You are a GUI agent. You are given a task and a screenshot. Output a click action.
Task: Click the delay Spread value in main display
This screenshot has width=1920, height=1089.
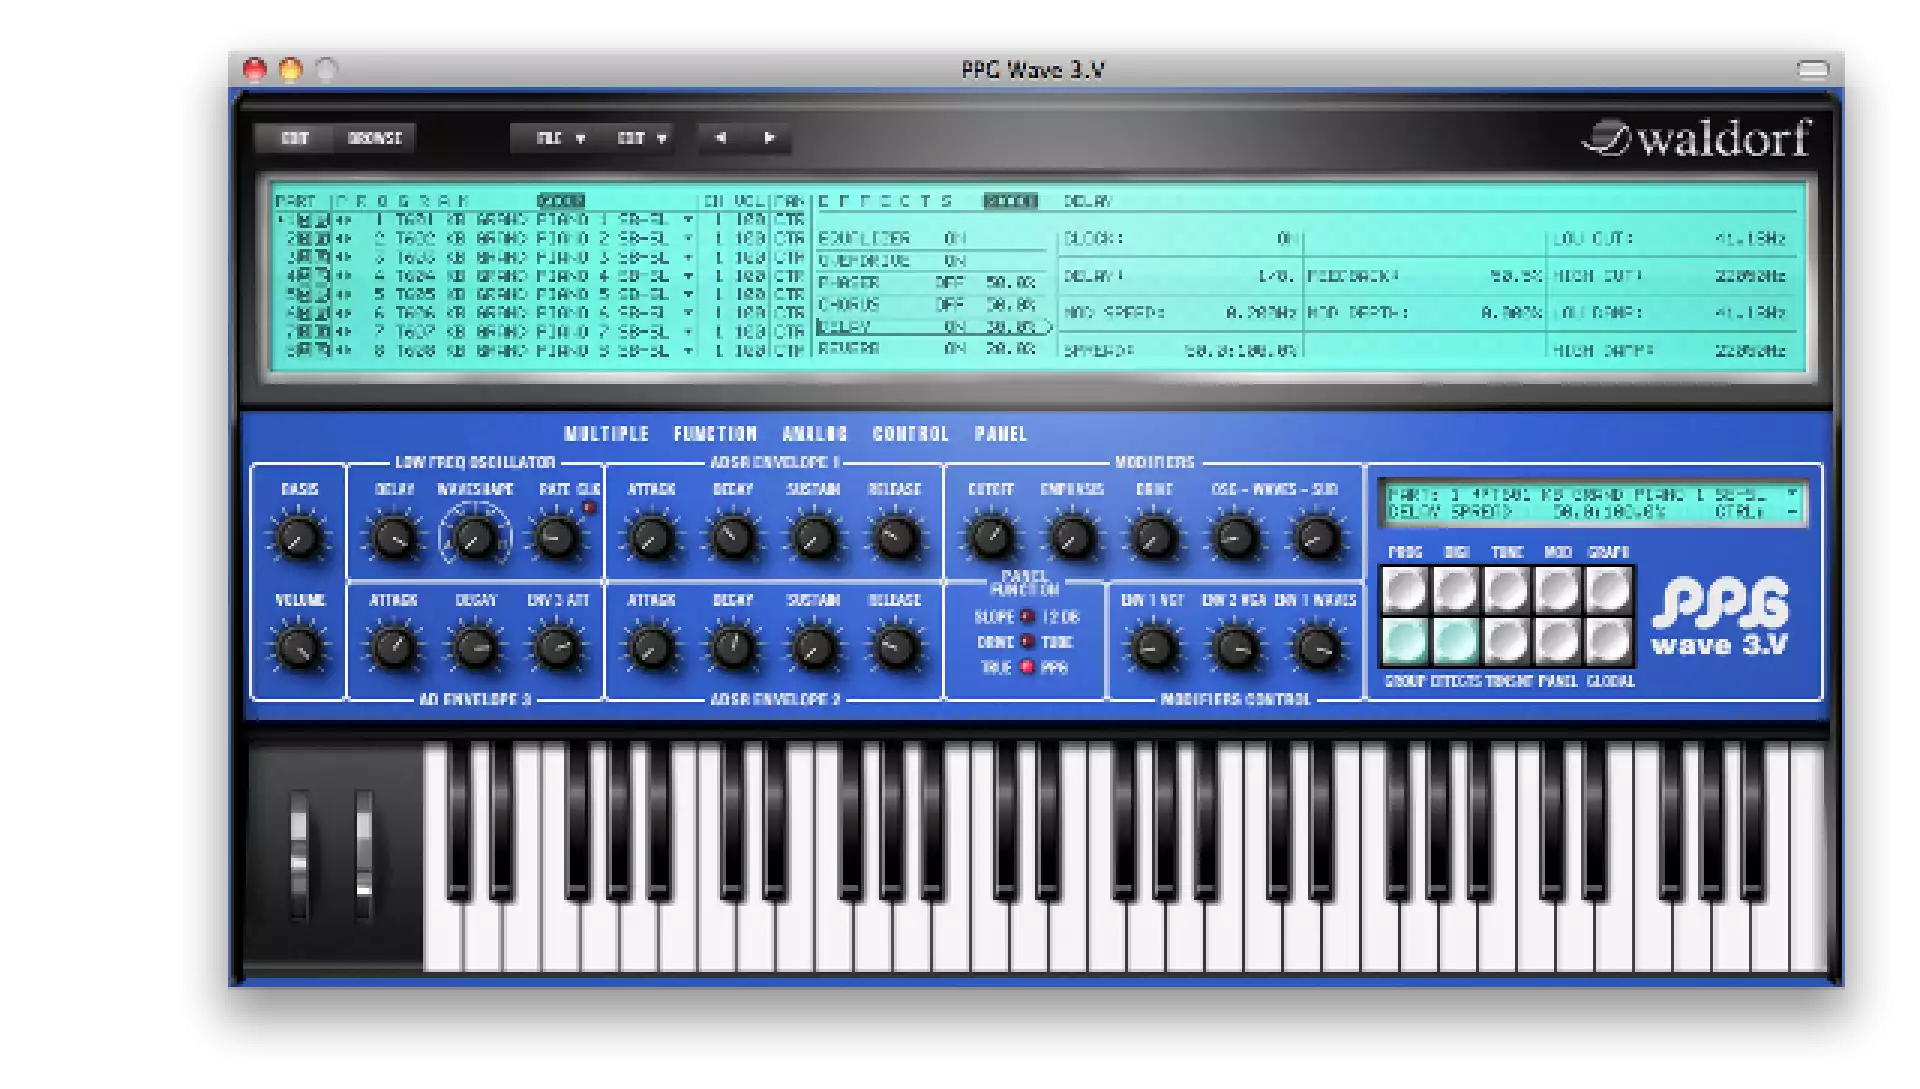pos(1240,351)
